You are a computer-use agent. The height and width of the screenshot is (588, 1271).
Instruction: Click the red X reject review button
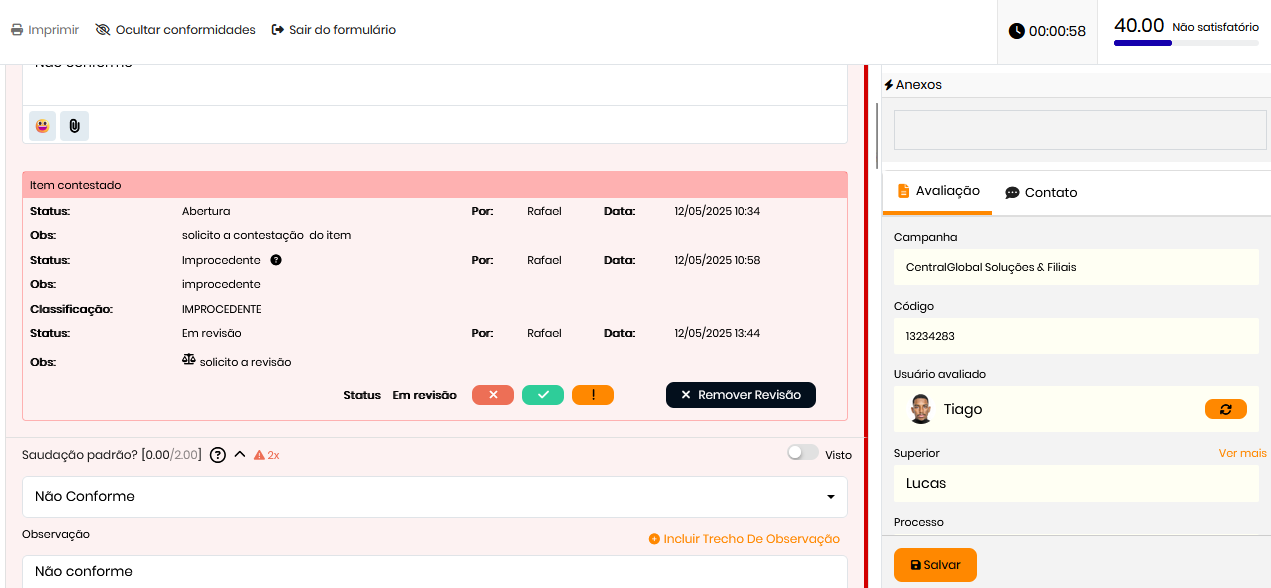click(x=493, y=395)
